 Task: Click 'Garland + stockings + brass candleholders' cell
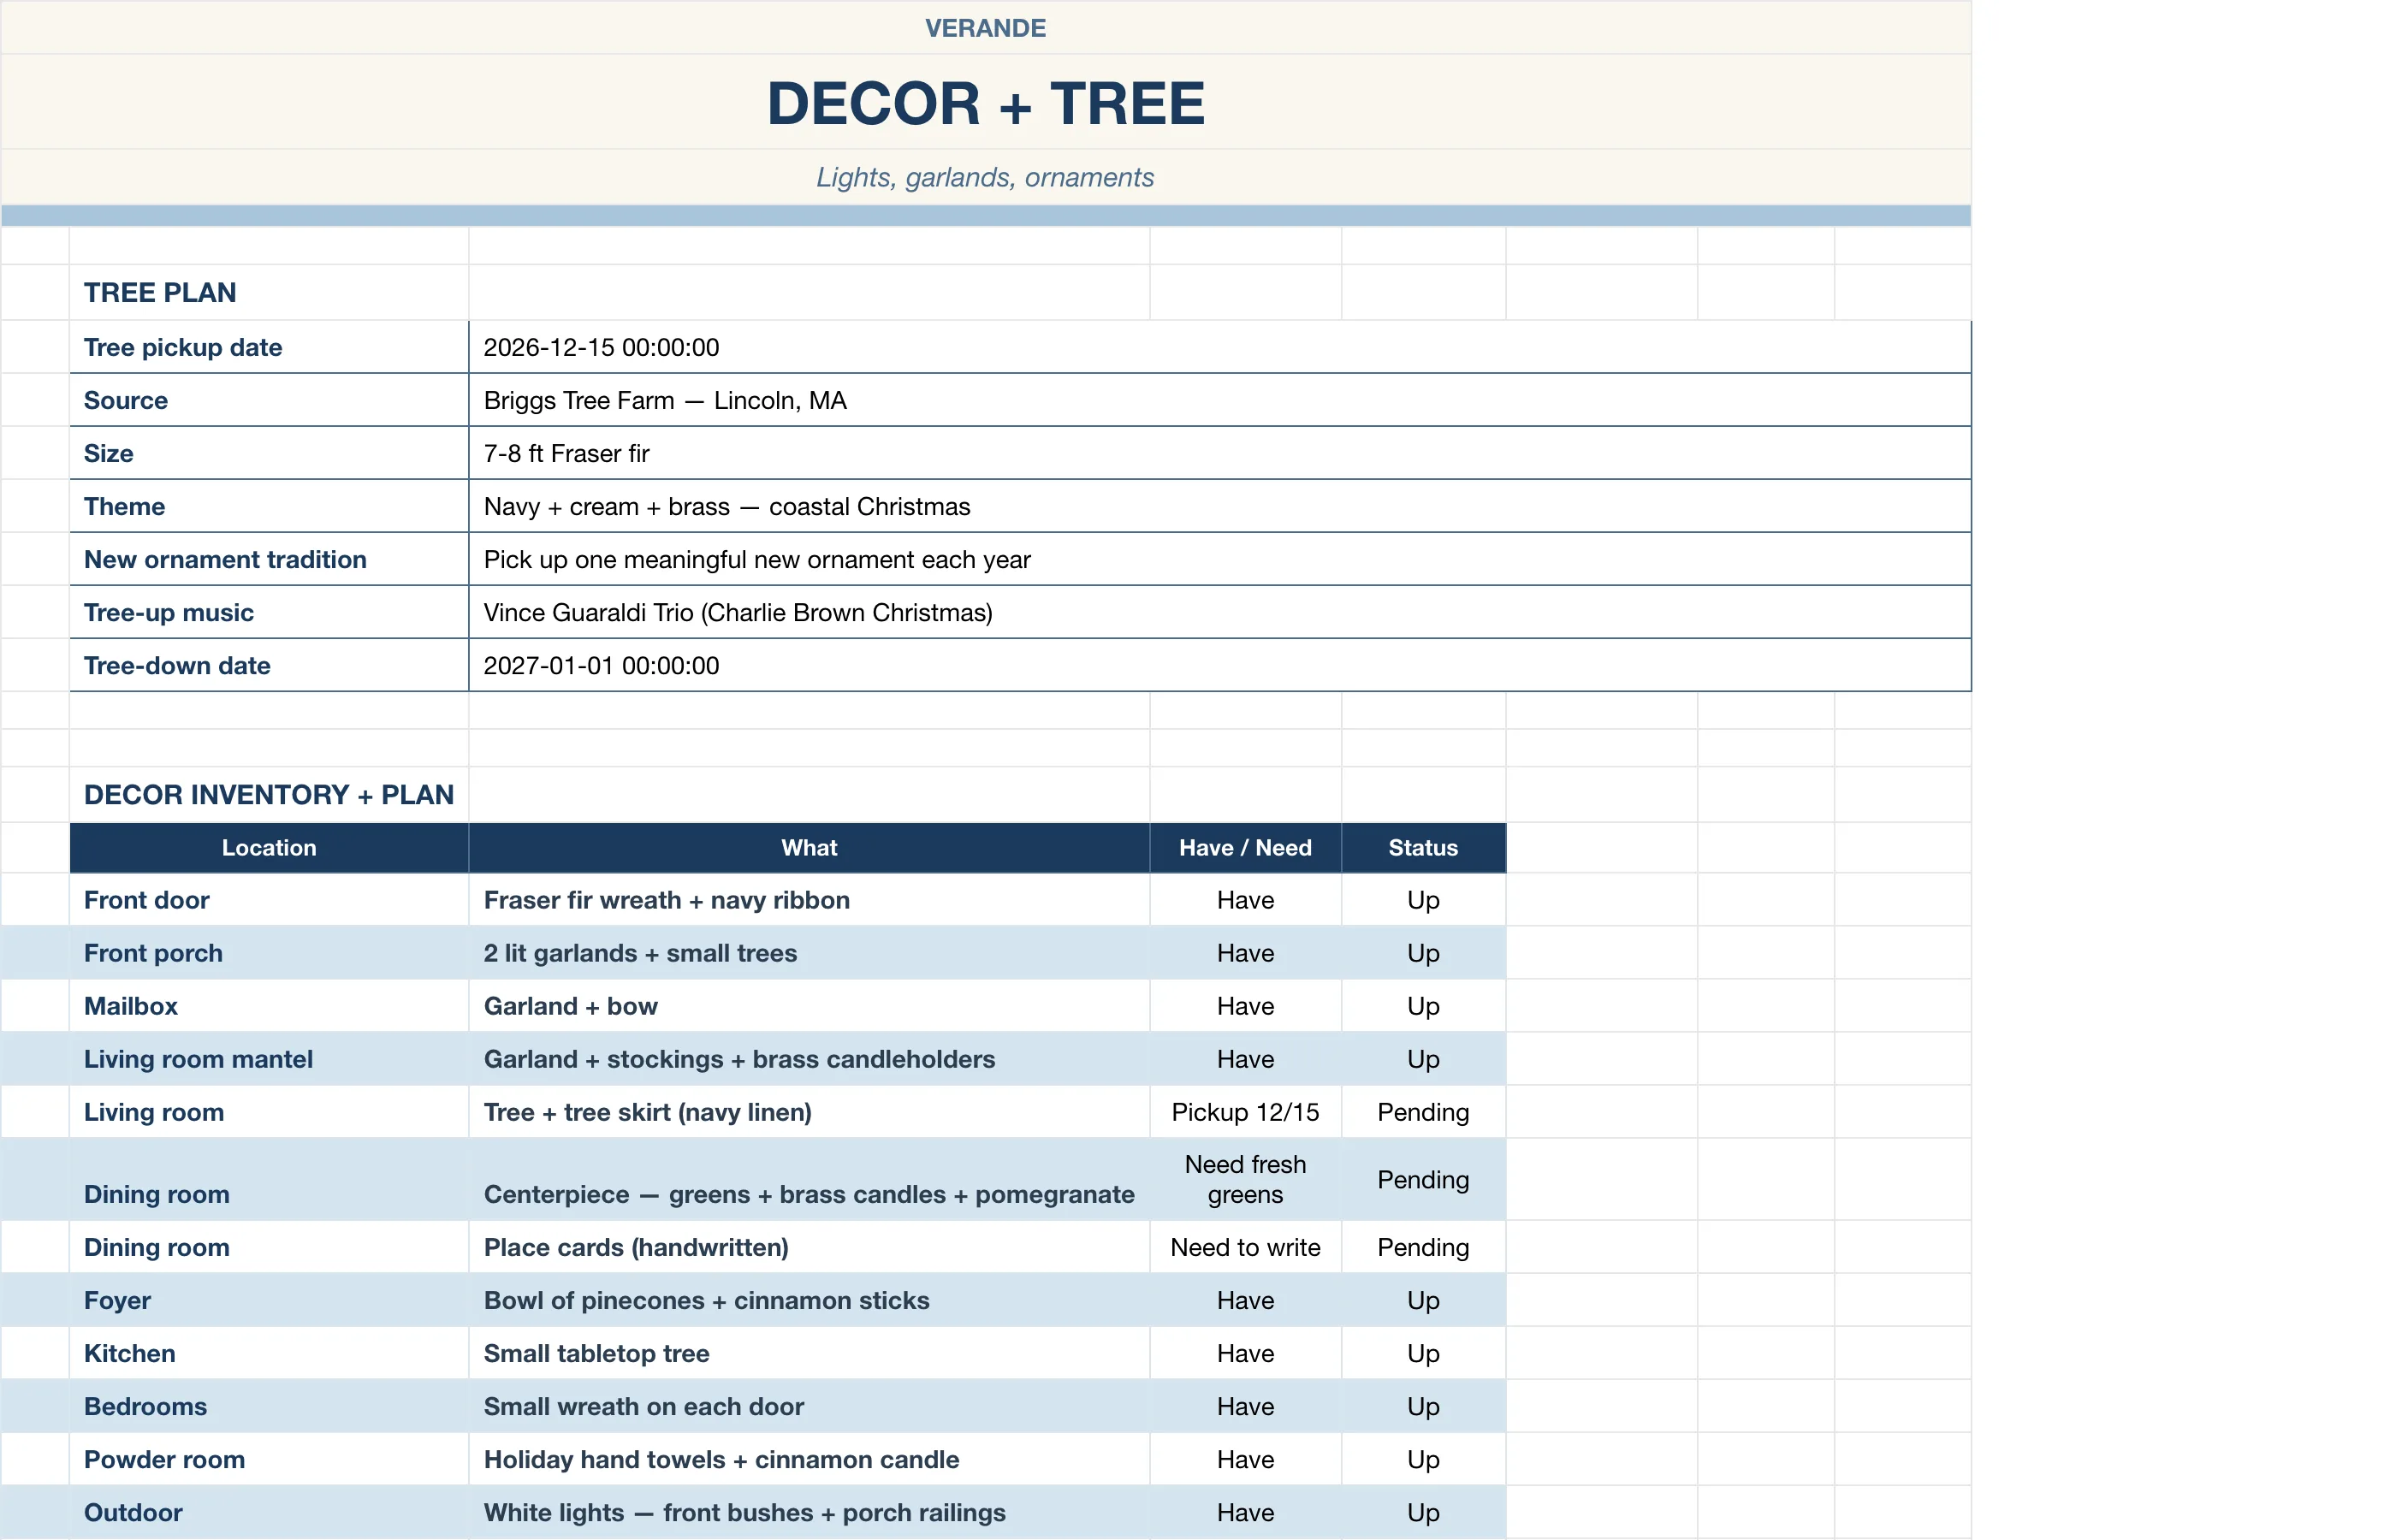click(809, 1059)
